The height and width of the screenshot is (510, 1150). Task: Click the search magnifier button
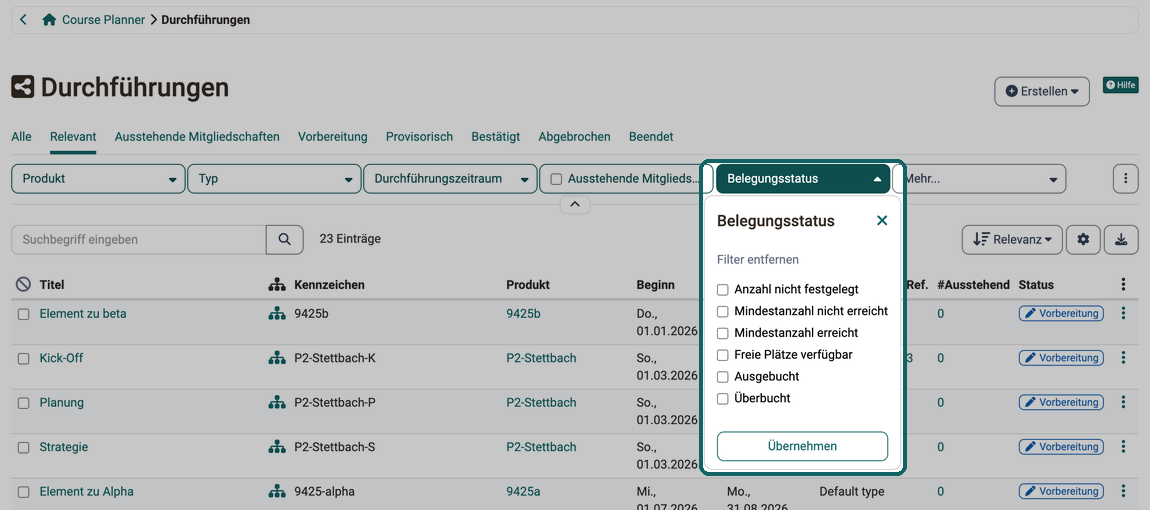(285, 239)
